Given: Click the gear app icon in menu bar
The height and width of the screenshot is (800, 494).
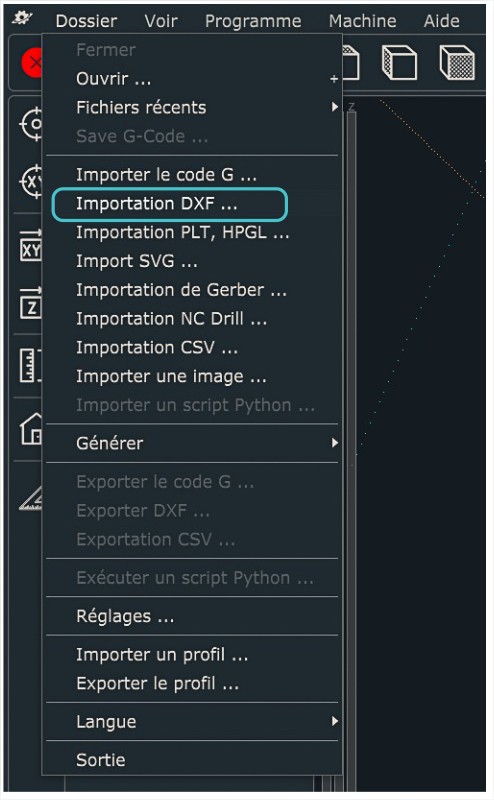Looking at the screenshot, I should (22, 18).
